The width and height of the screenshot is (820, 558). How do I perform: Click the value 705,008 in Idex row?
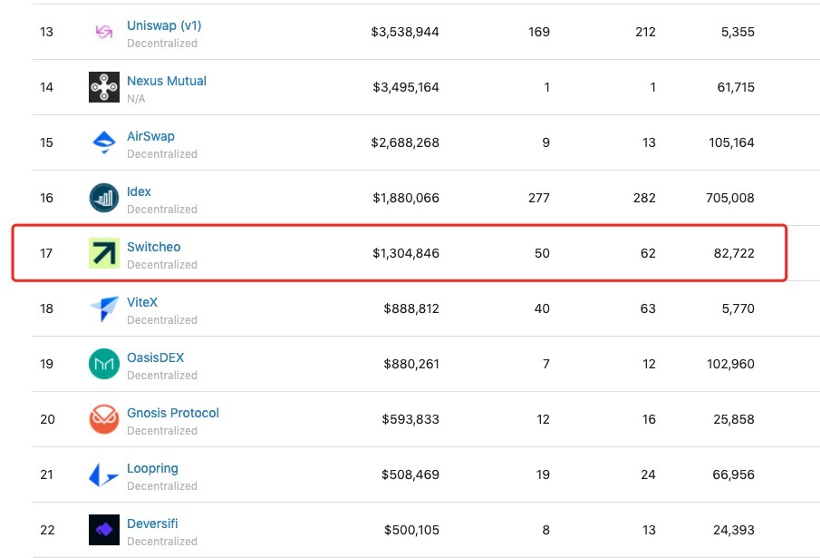tap(730, 198)
